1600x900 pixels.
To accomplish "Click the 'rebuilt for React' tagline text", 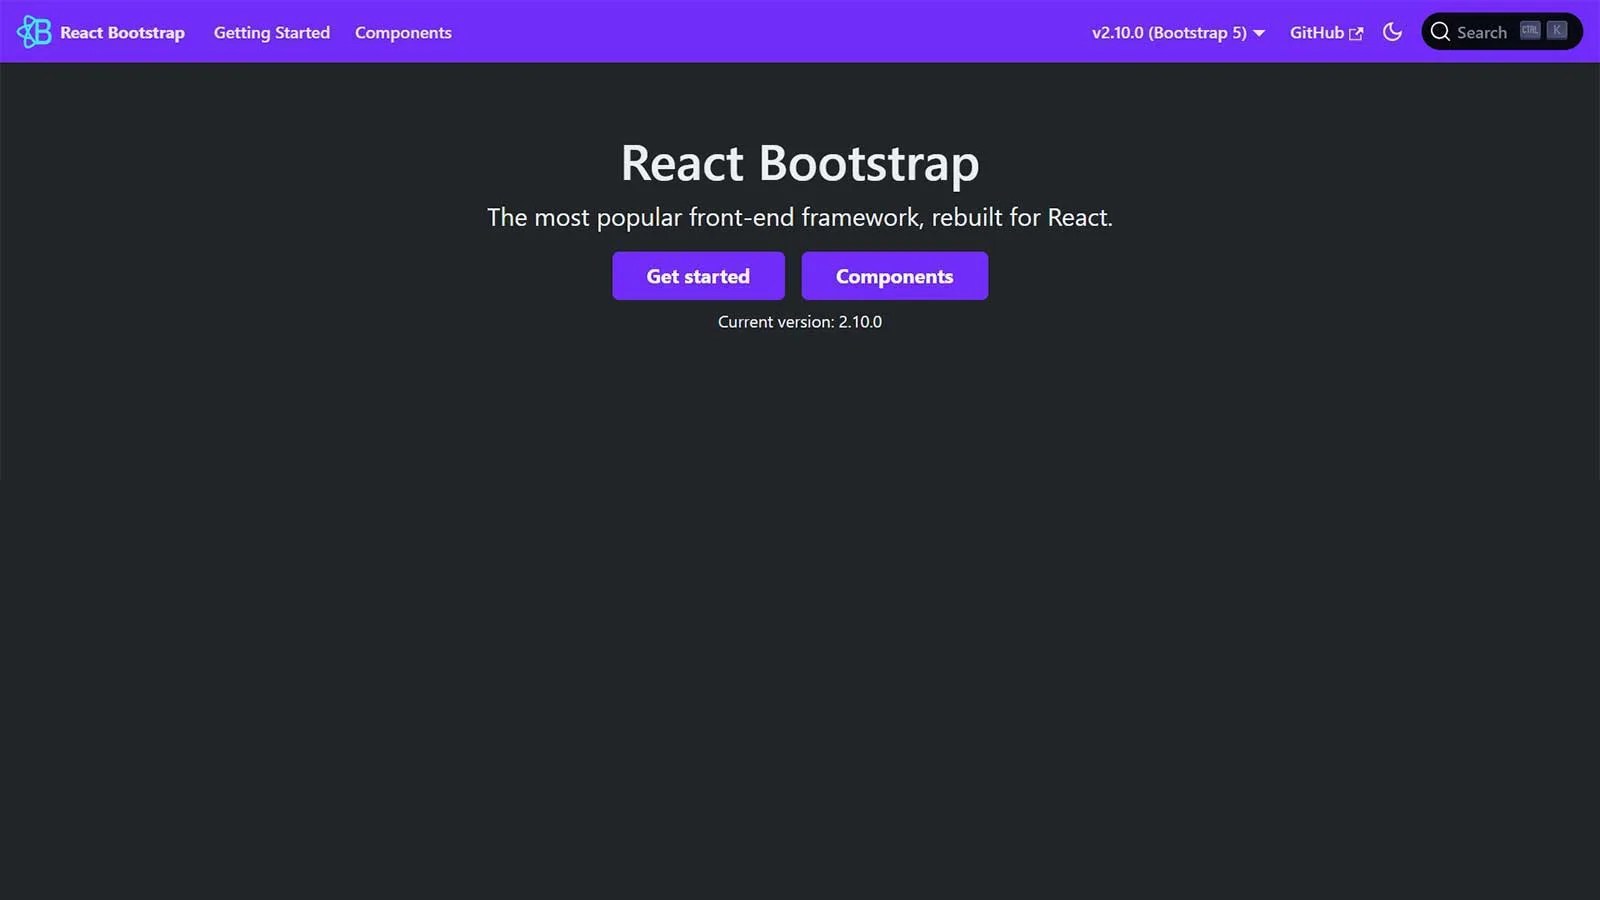I will pyautogui.click(x=1022, y=217).
